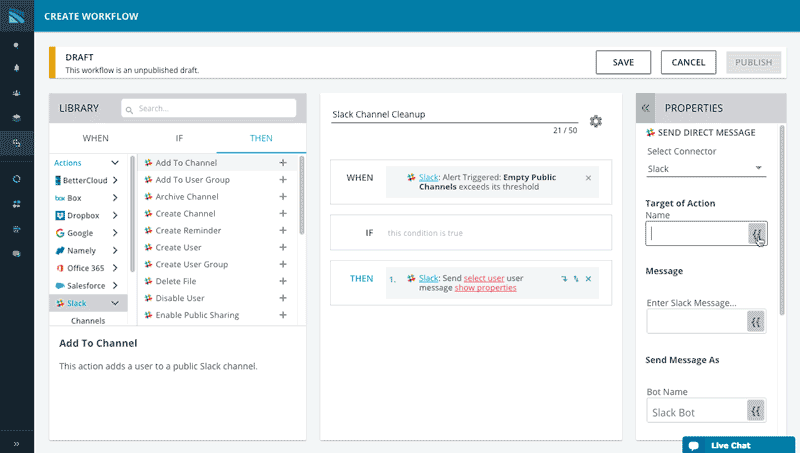Click plus icon for Create Channel
Viewport: 800px width, 453px height.
283,213
